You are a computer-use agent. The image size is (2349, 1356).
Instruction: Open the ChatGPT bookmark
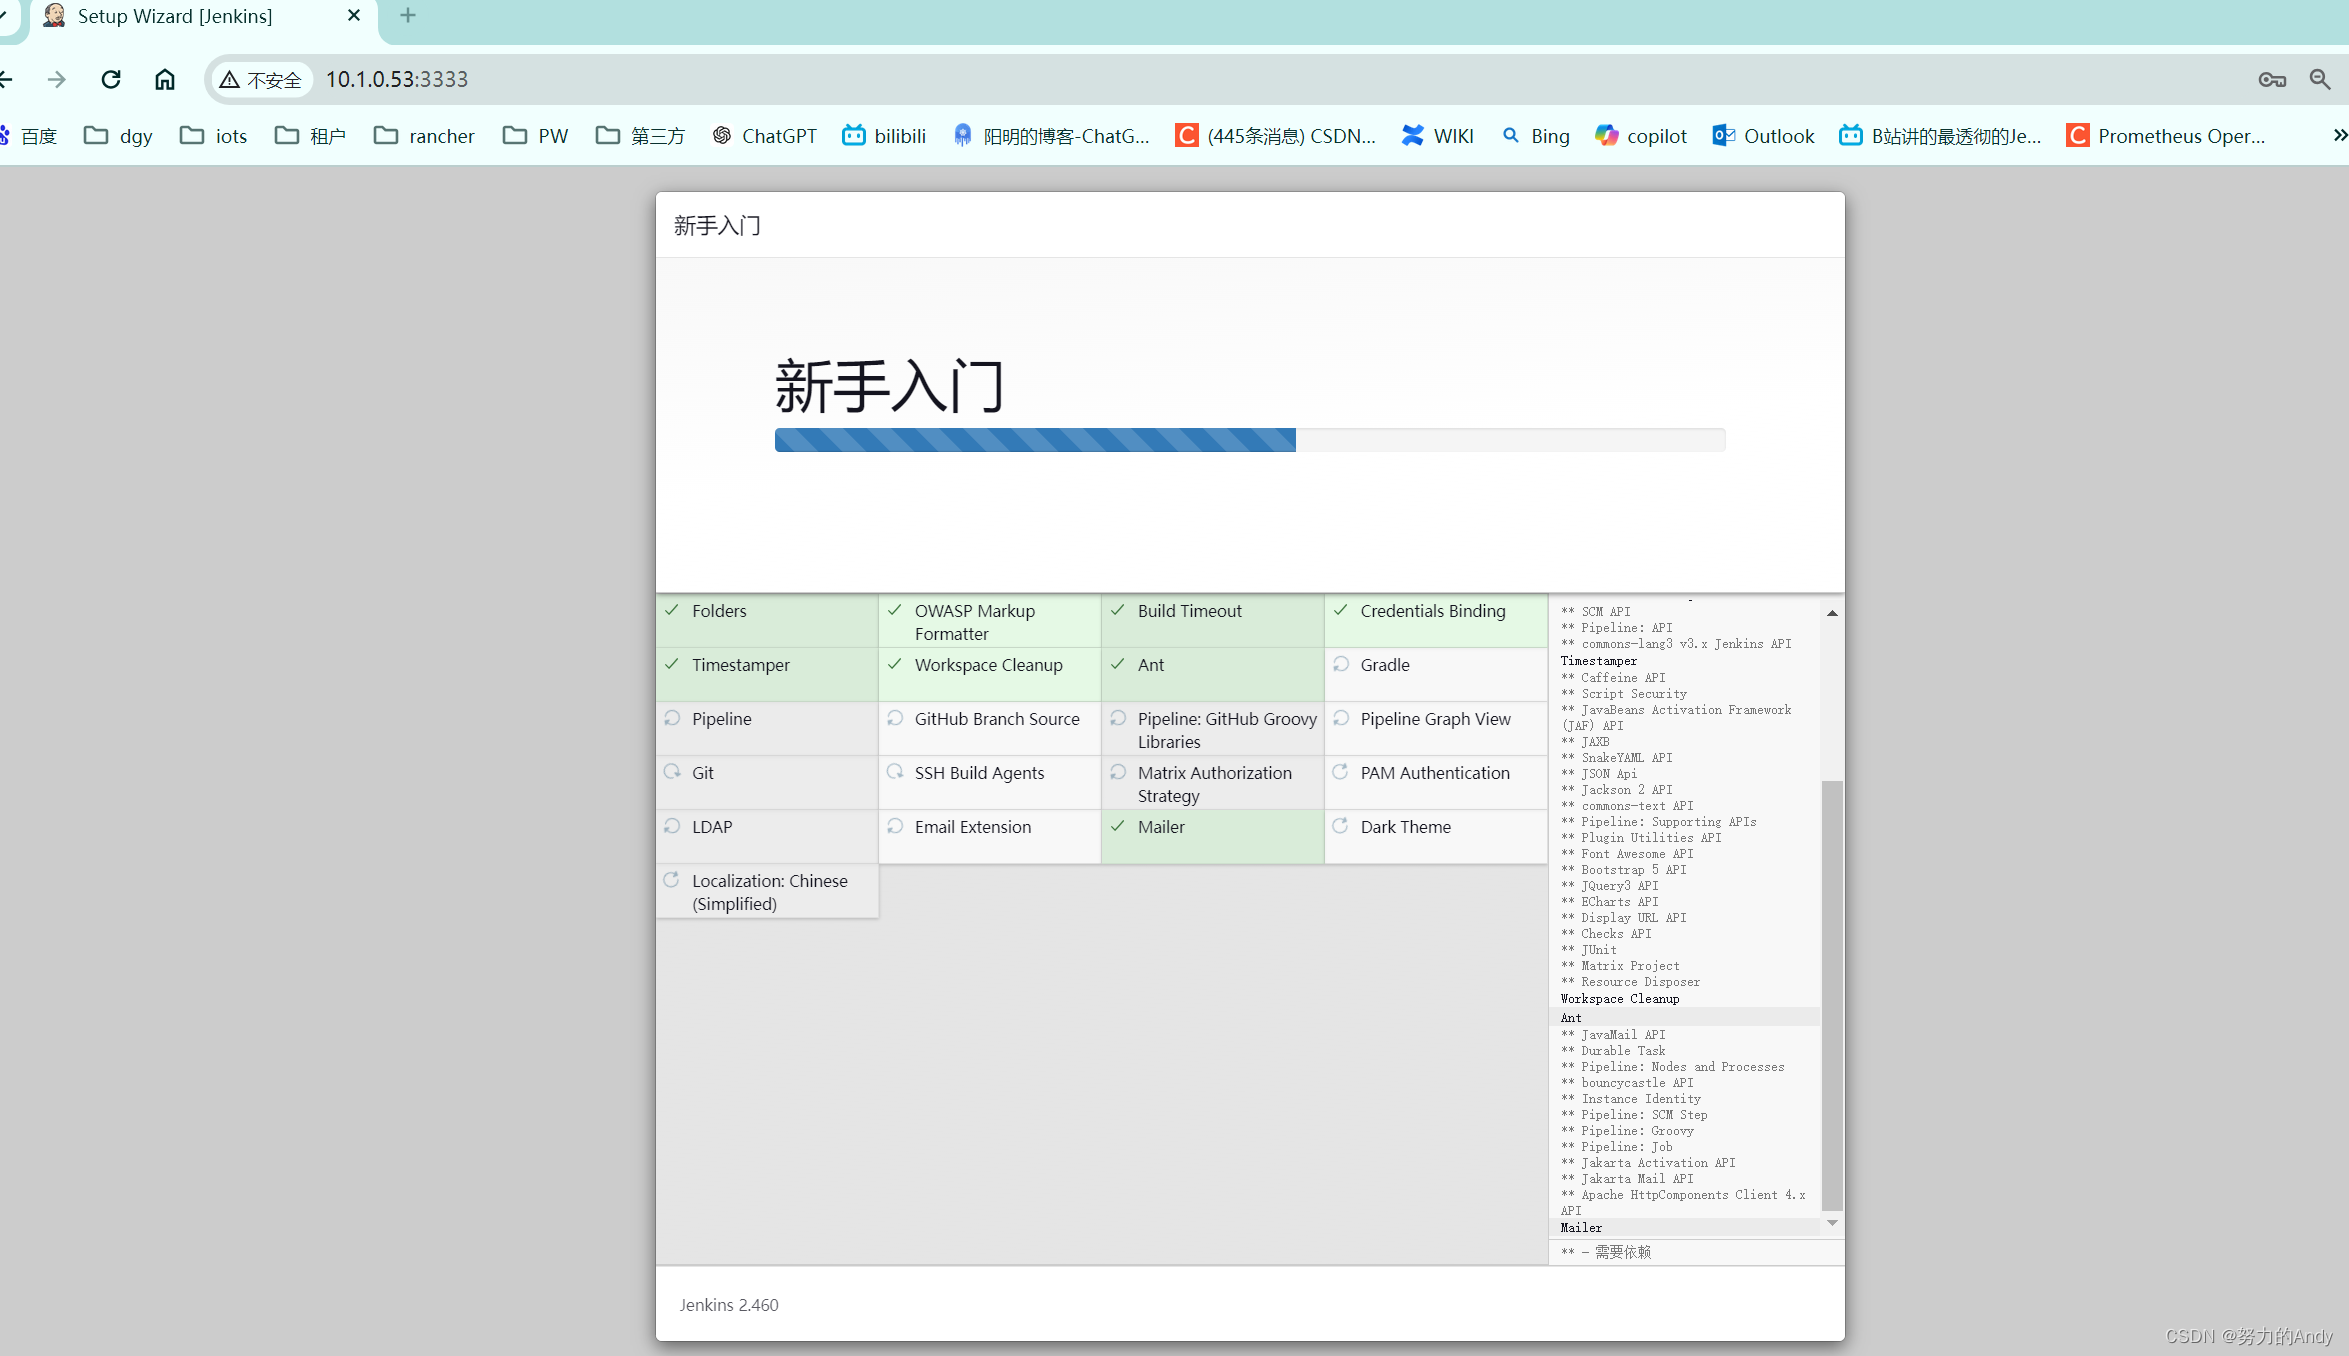click(x=765, y=136)
